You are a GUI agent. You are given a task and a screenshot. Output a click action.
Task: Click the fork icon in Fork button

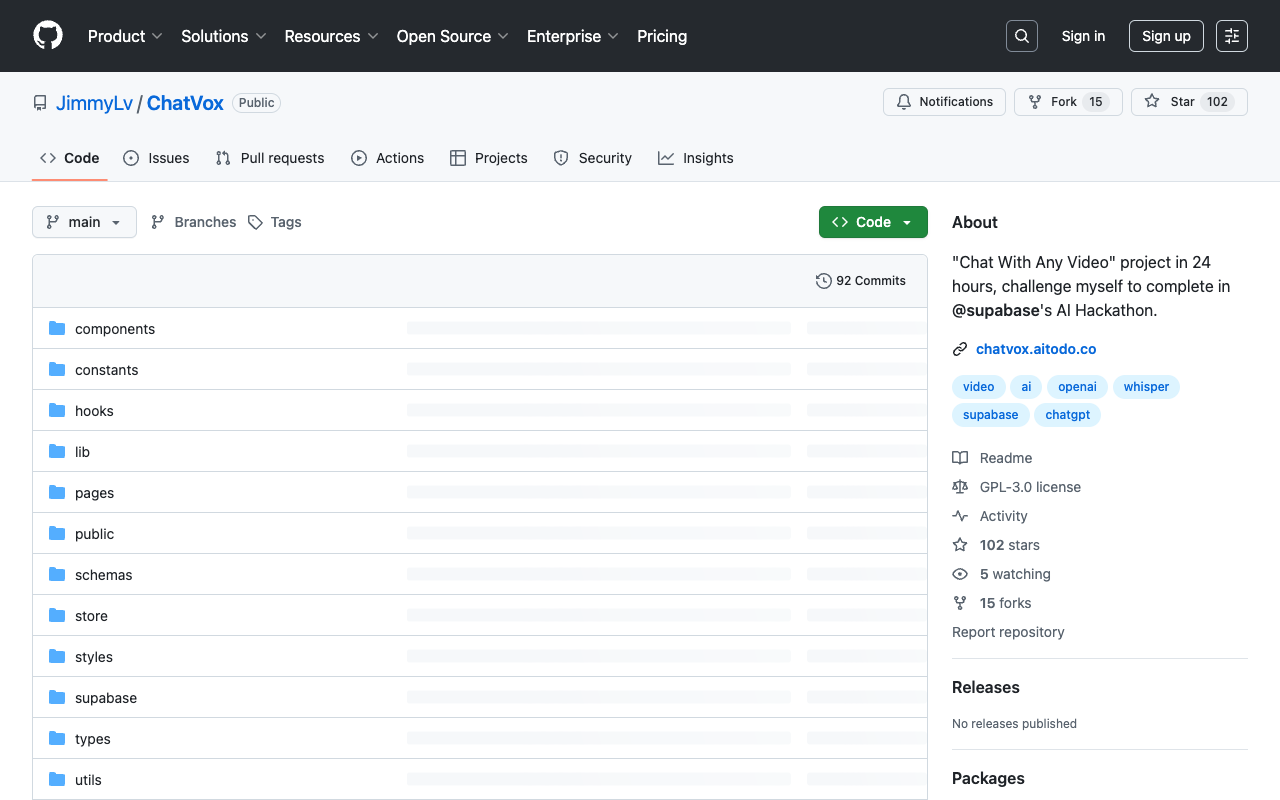coord(1035,102)
